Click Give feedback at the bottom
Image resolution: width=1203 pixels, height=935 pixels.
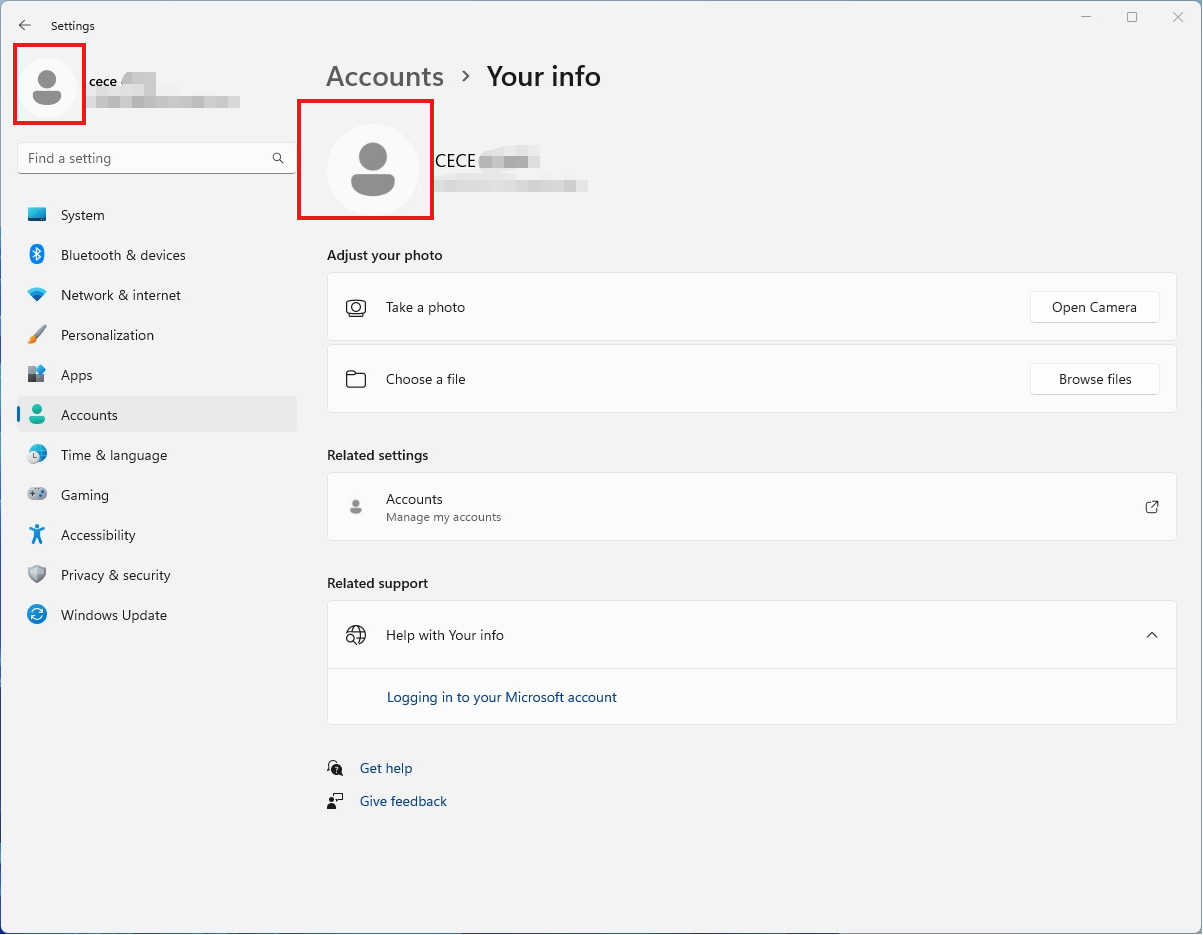(402, 801)
